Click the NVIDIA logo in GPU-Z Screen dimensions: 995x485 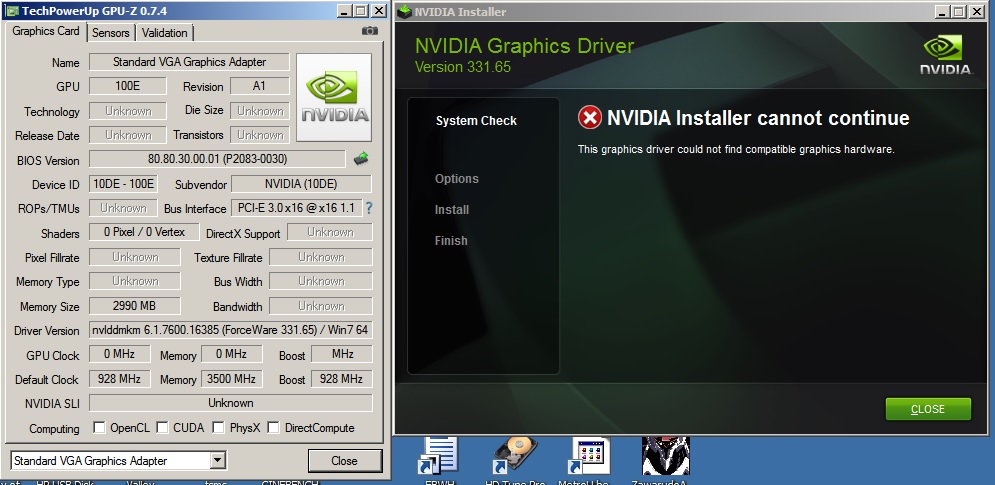[x=334, y=97]
